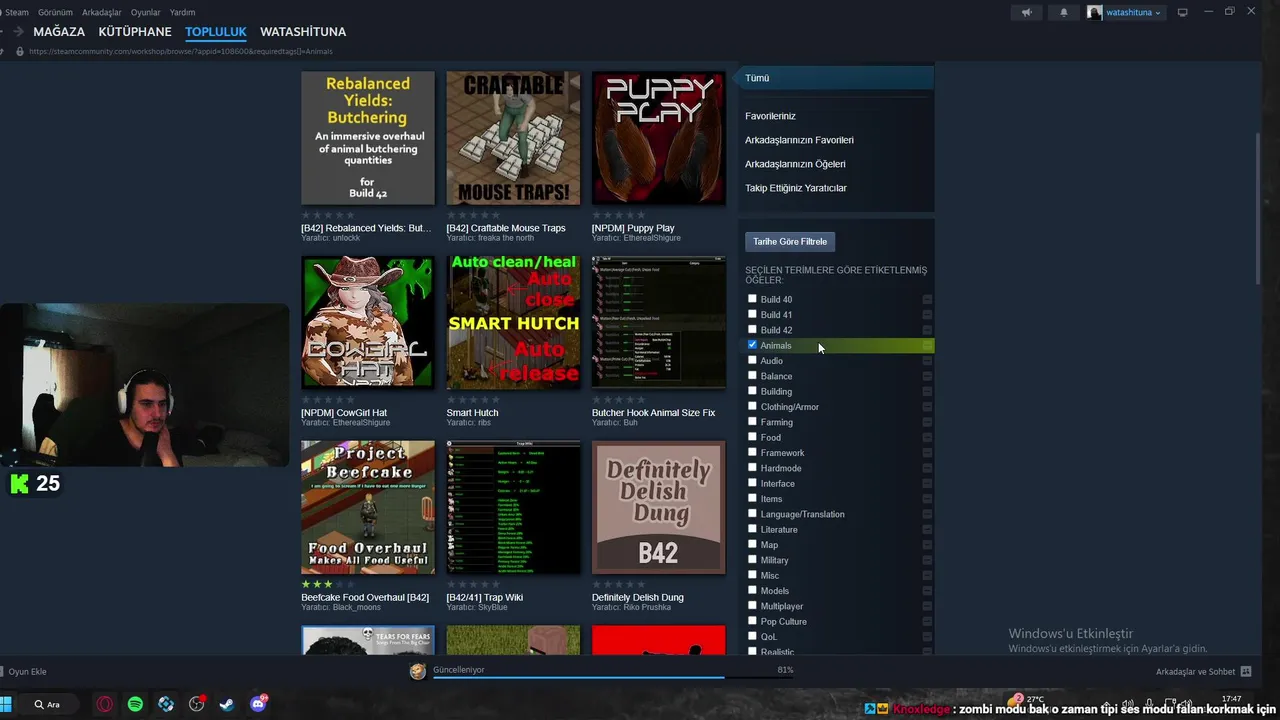Go to the KÜTÜPHANE tab
Image resolution: width=1280 pixels, height=720 pixels.
tap(135, 32)
